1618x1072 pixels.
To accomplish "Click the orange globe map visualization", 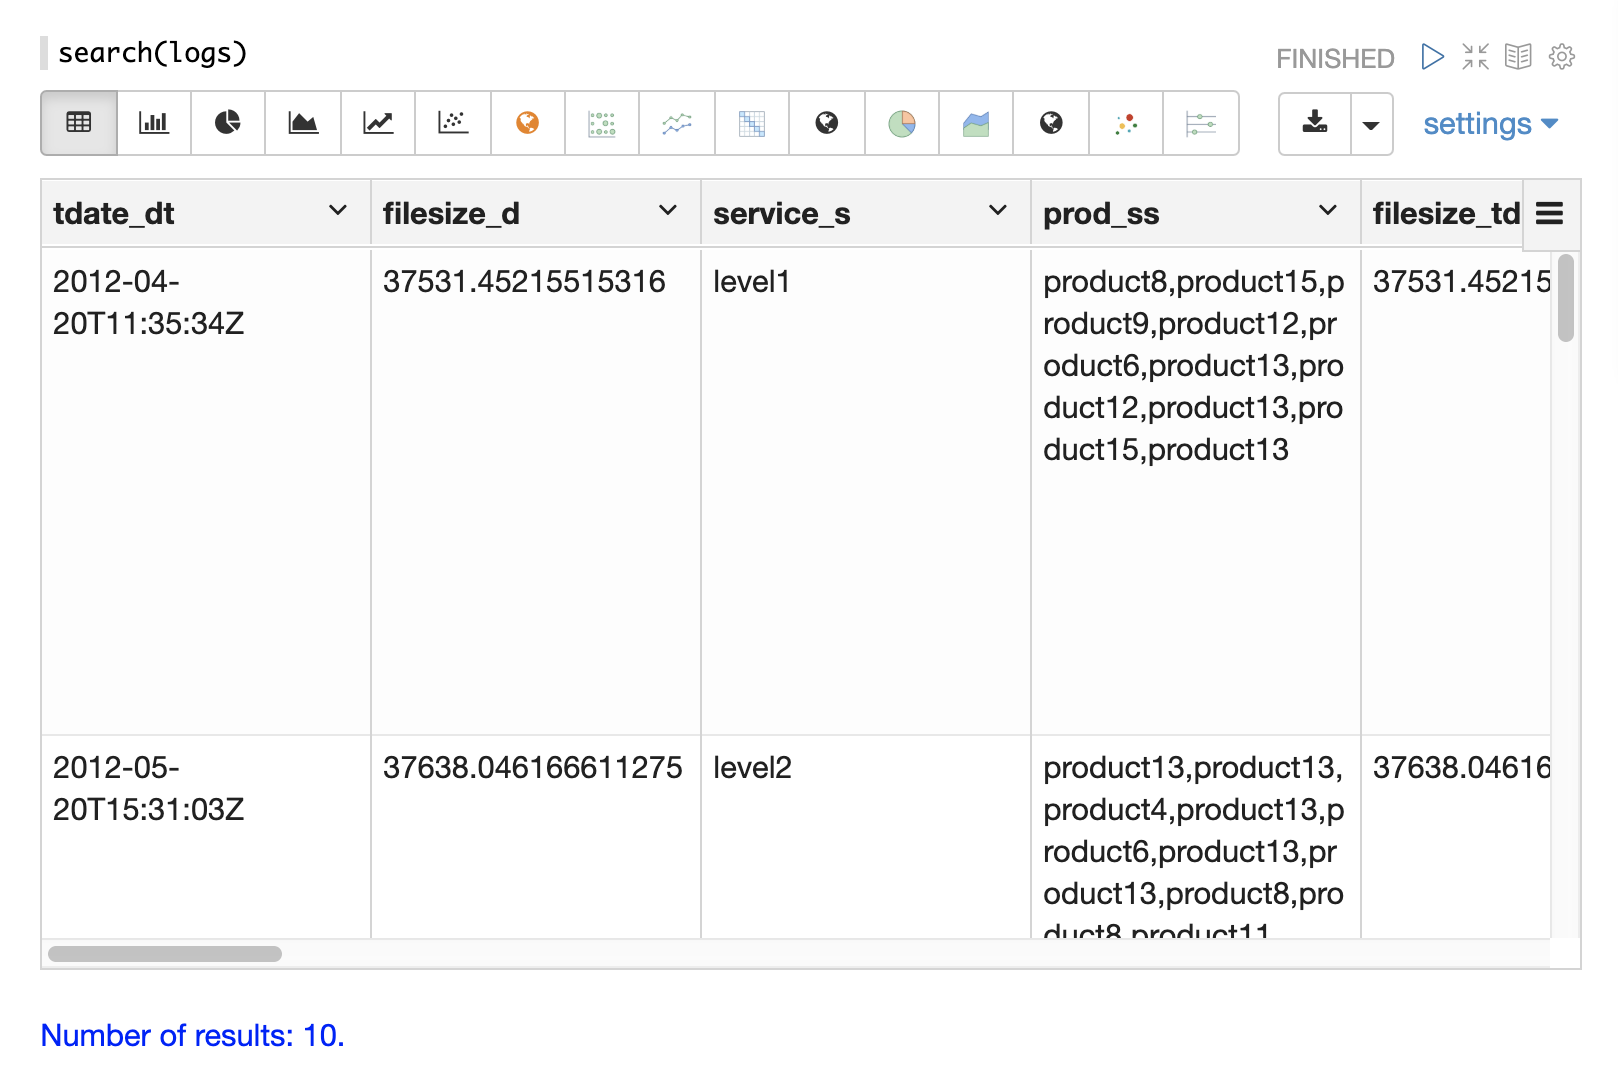I will pos(528,123).
